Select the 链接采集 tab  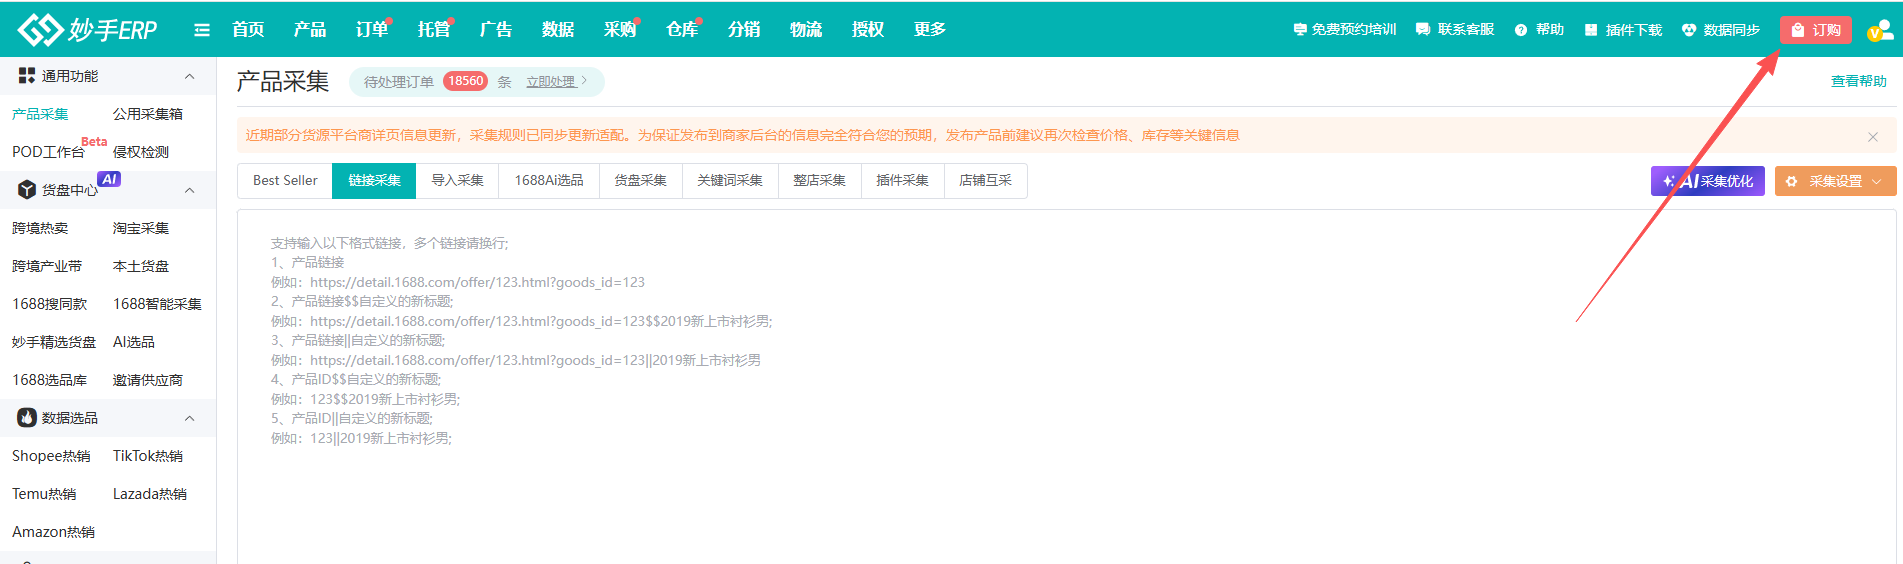[374, 181]
